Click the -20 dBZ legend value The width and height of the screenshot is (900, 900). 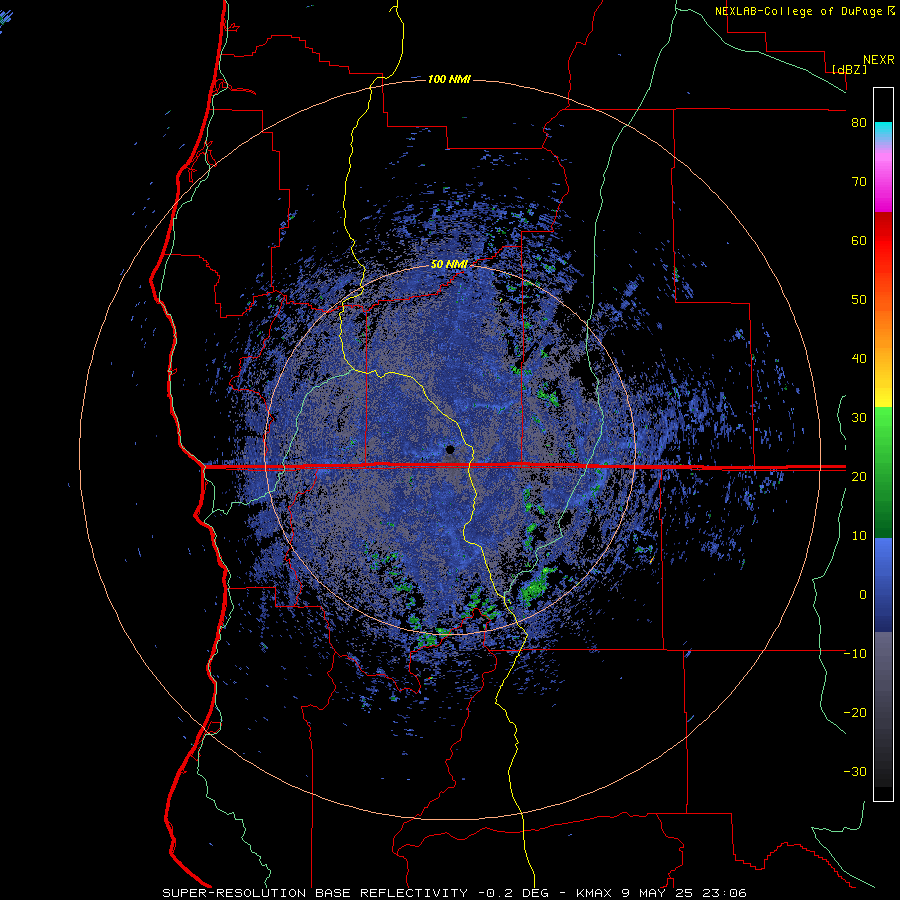855,712
